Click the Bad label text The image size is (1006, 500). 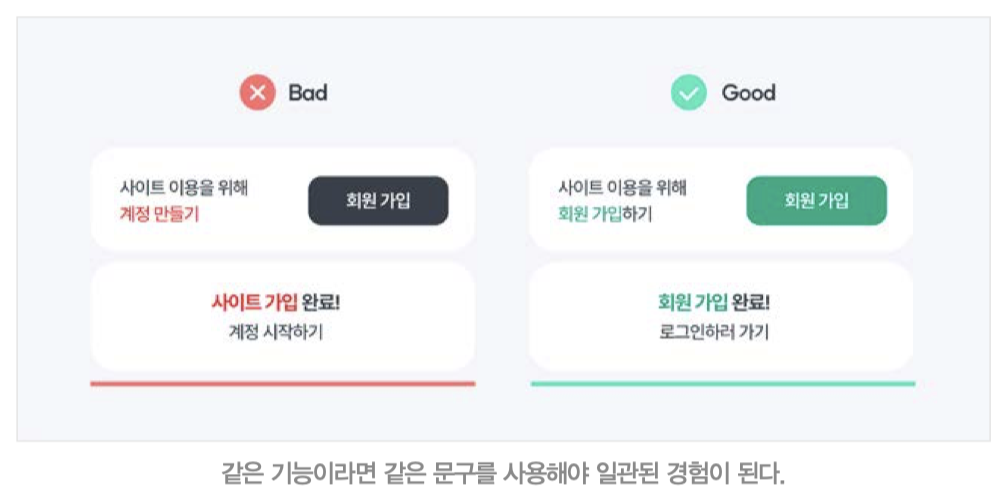coord(308,93)
